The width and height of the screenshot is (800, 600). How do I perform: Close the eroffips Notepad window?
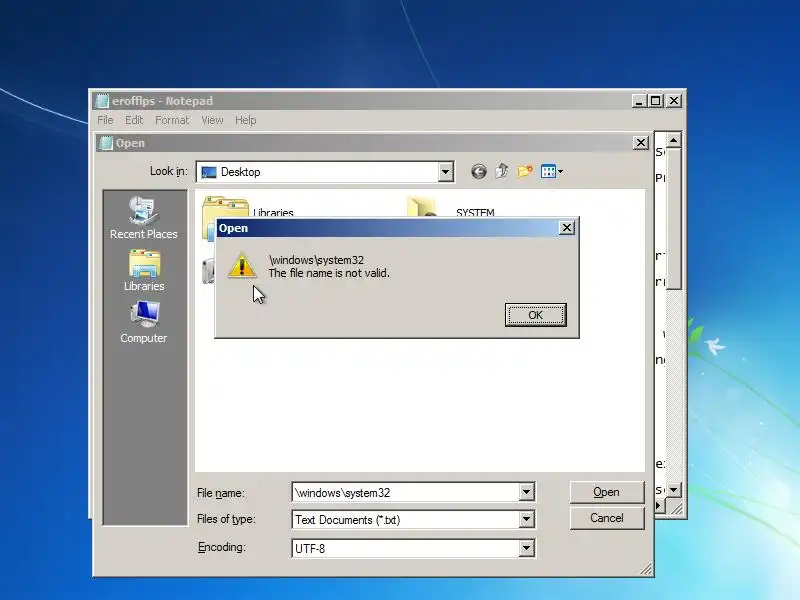(673, 101)
